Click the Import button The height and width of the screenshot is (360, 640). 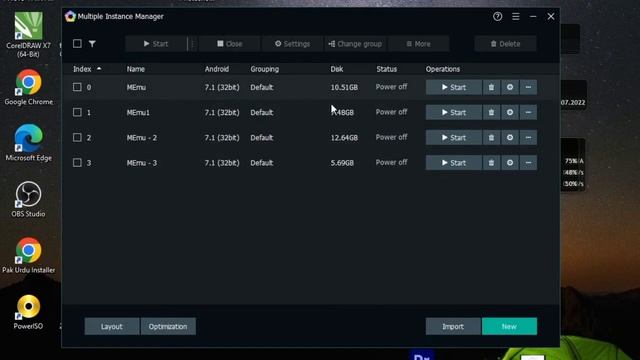pos(453,327)
